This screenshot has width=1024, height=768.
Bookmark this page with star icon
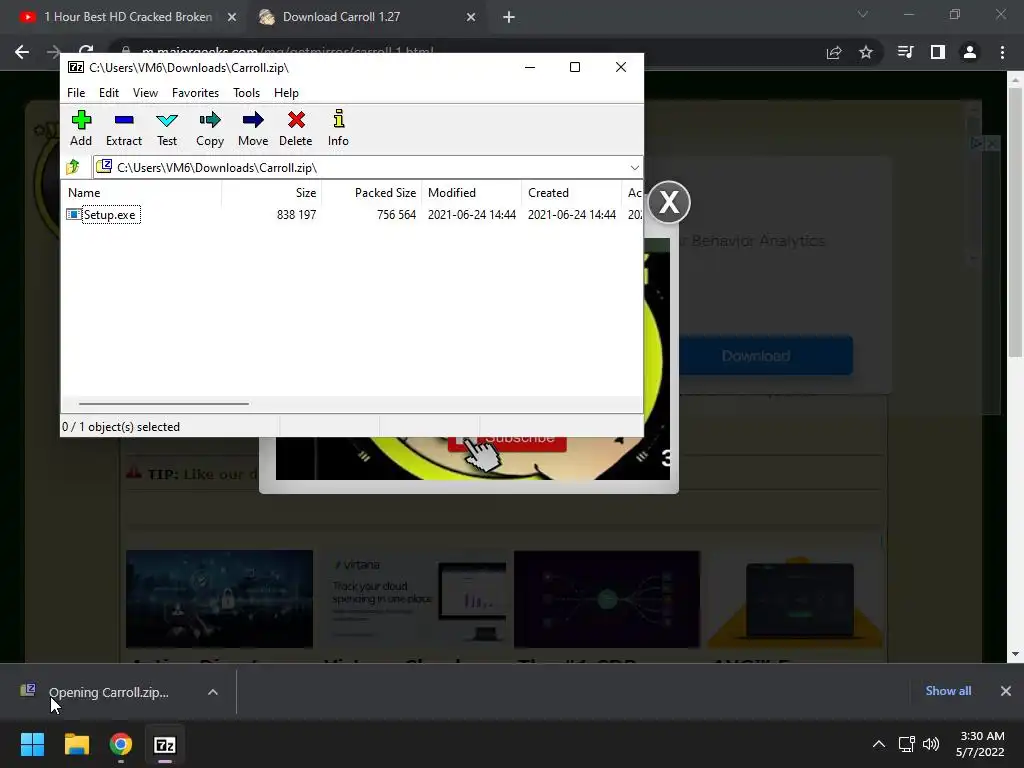point(866,52)
